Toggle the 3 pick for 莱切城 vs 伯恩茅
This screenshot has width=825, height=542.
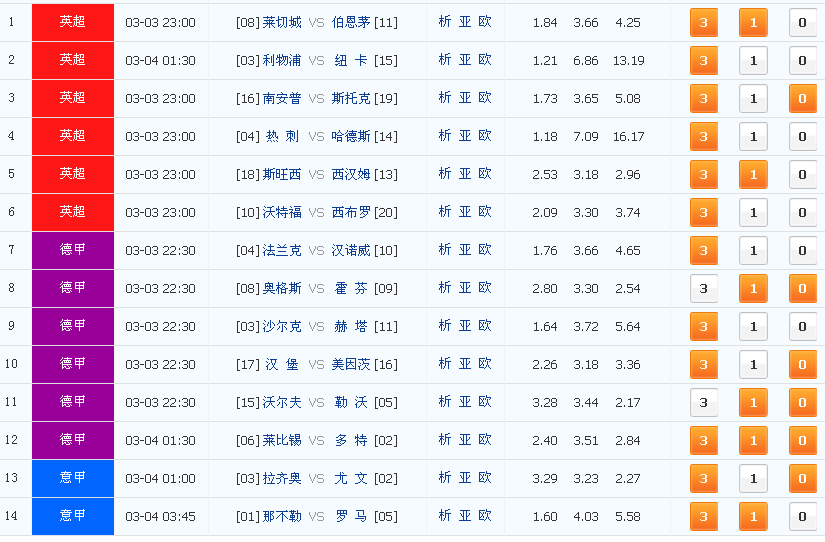point(703,23)
